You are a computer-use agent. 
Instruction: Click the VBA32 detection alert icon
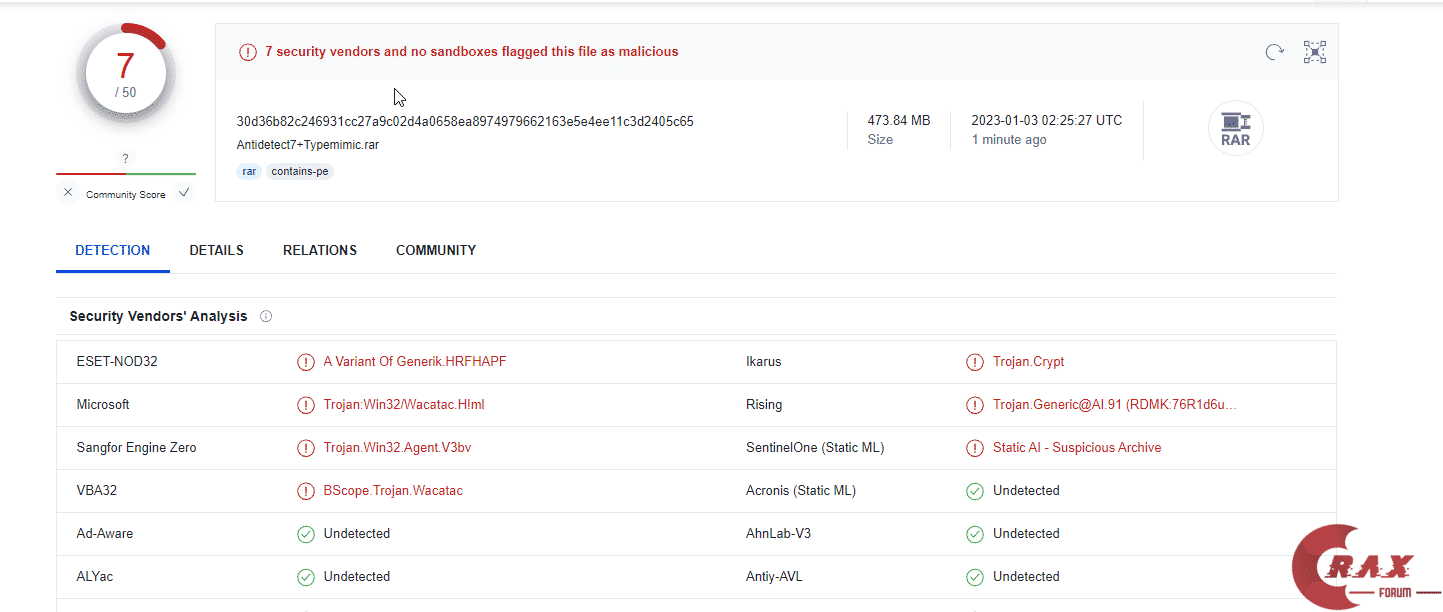click(306, 491)
